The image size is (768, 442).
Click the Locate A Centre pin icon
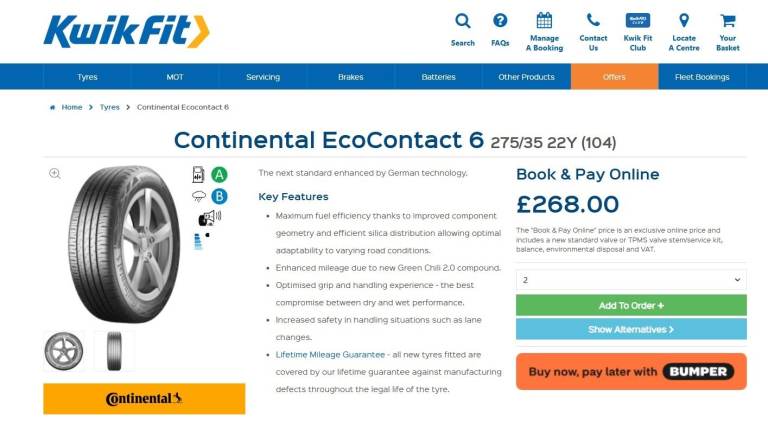(x=684, y=20)
